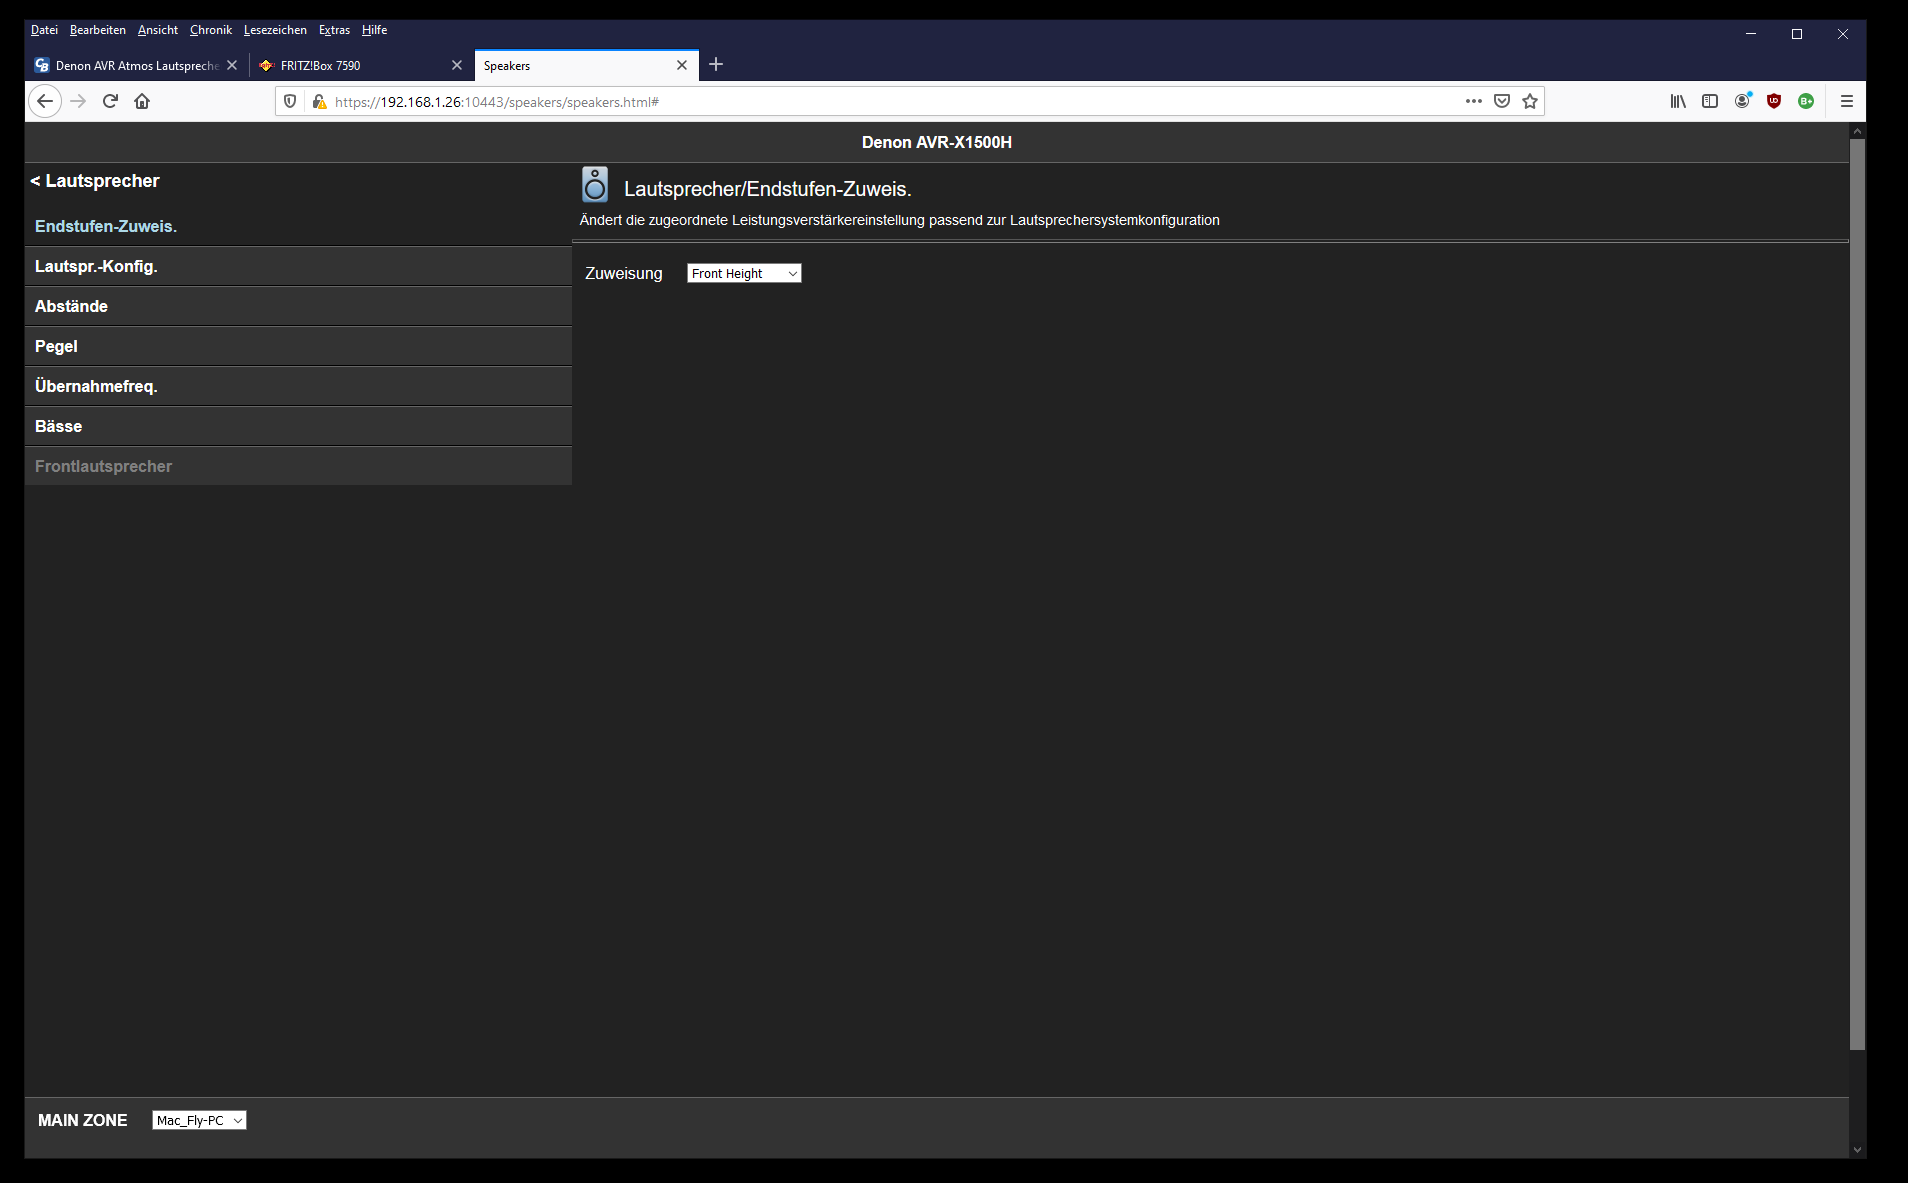This screenshot has height=1183, width=1908.
Task: Click scrollbar down arrow
Action: (x=1857, y=1150)
